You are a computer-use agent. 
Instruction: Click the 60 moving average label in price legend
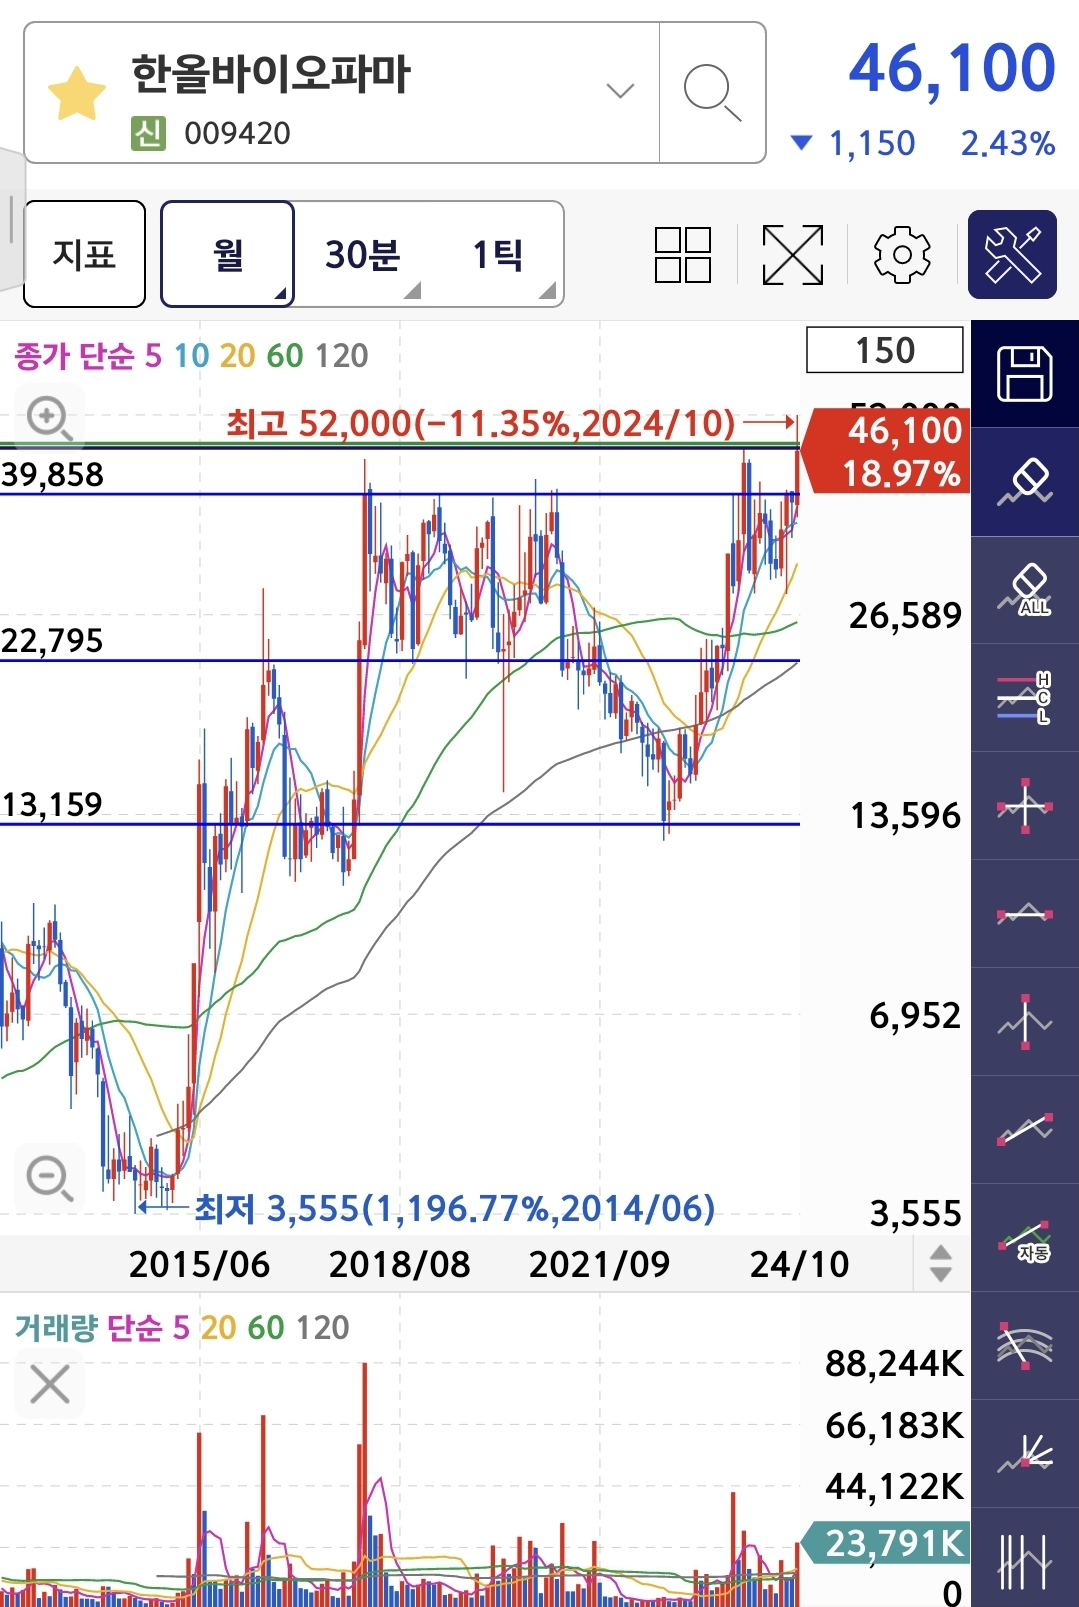[x=284, y=355]
